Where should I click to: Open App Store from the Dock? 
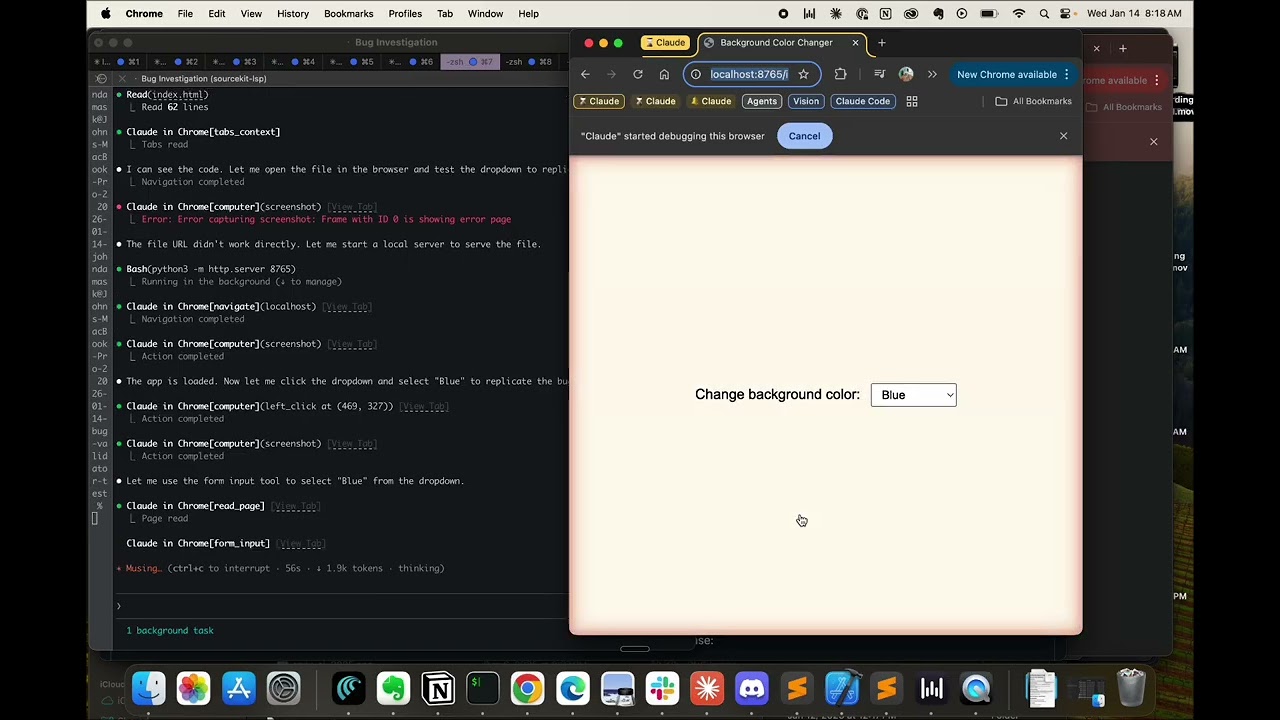(239, 688)
